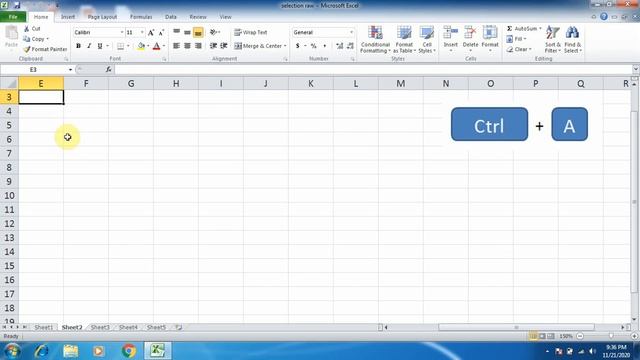Open Format as Table gallery
Image resolution: width=640 pixels, height=360 pixels.
(x=404, y=39)
